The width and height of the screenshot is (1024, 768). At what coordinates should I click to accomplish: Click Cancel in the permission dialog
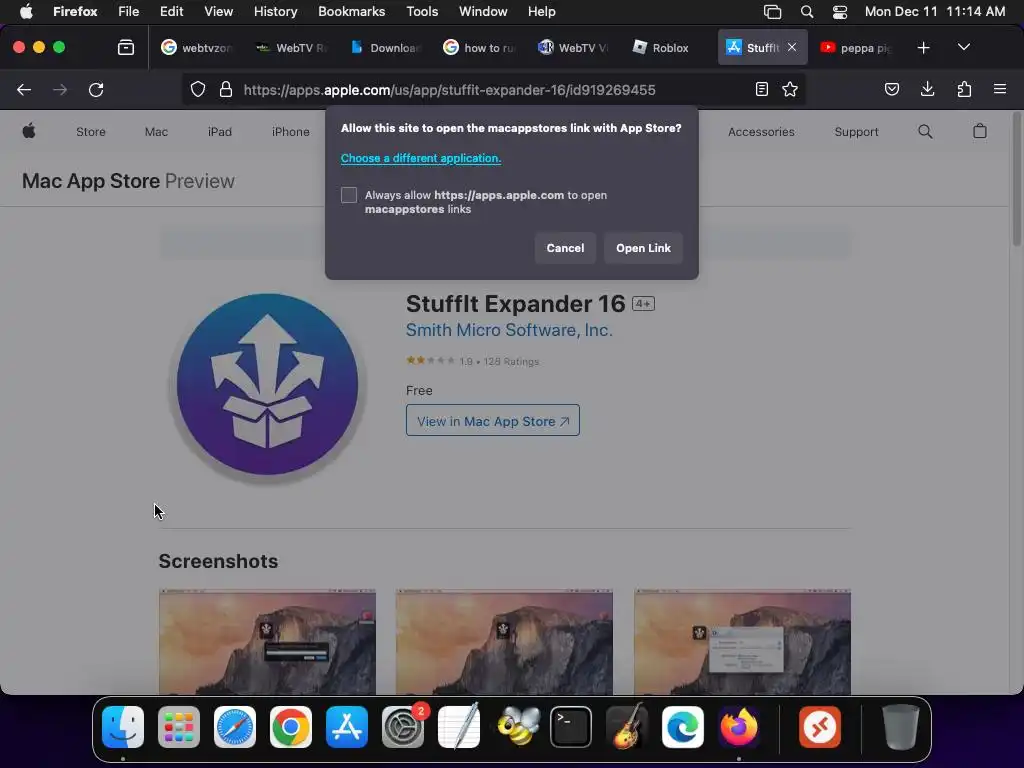tap(565, 248)
